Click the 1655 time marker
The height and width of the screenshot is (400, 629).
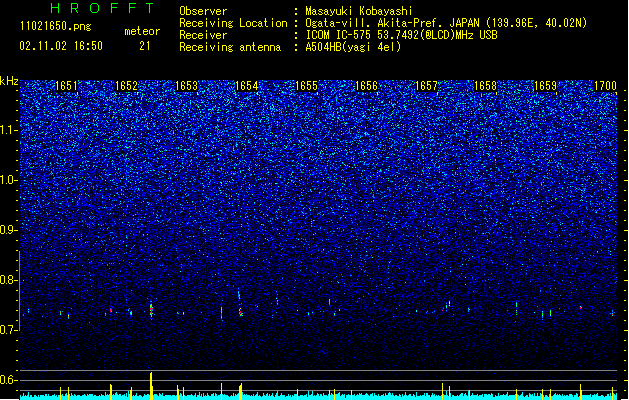click(x=306, y=86)
